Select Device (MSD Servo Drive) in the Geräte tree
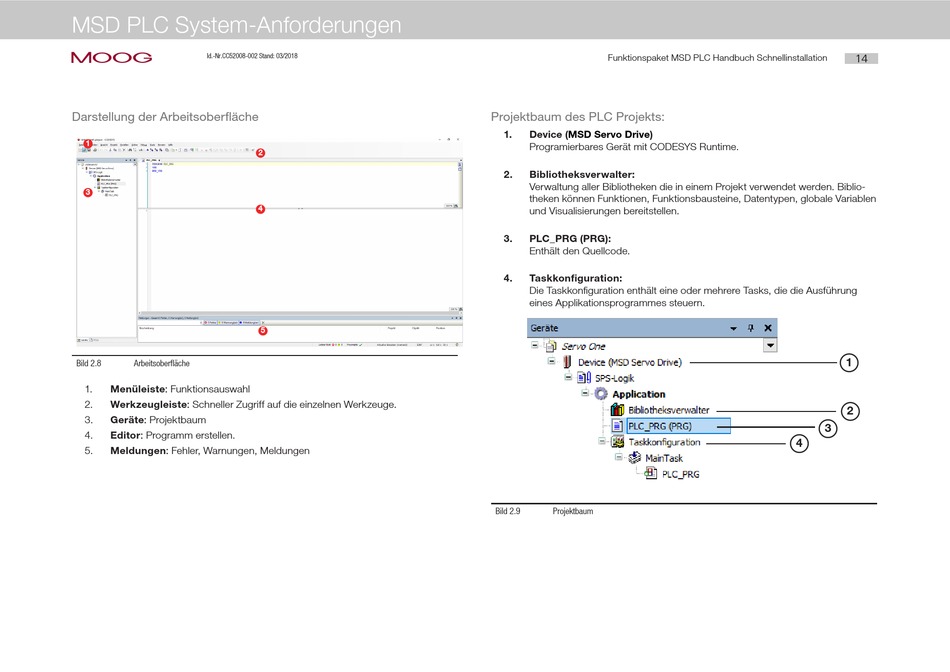Screen dimensions: 950x672 [629, 362]
